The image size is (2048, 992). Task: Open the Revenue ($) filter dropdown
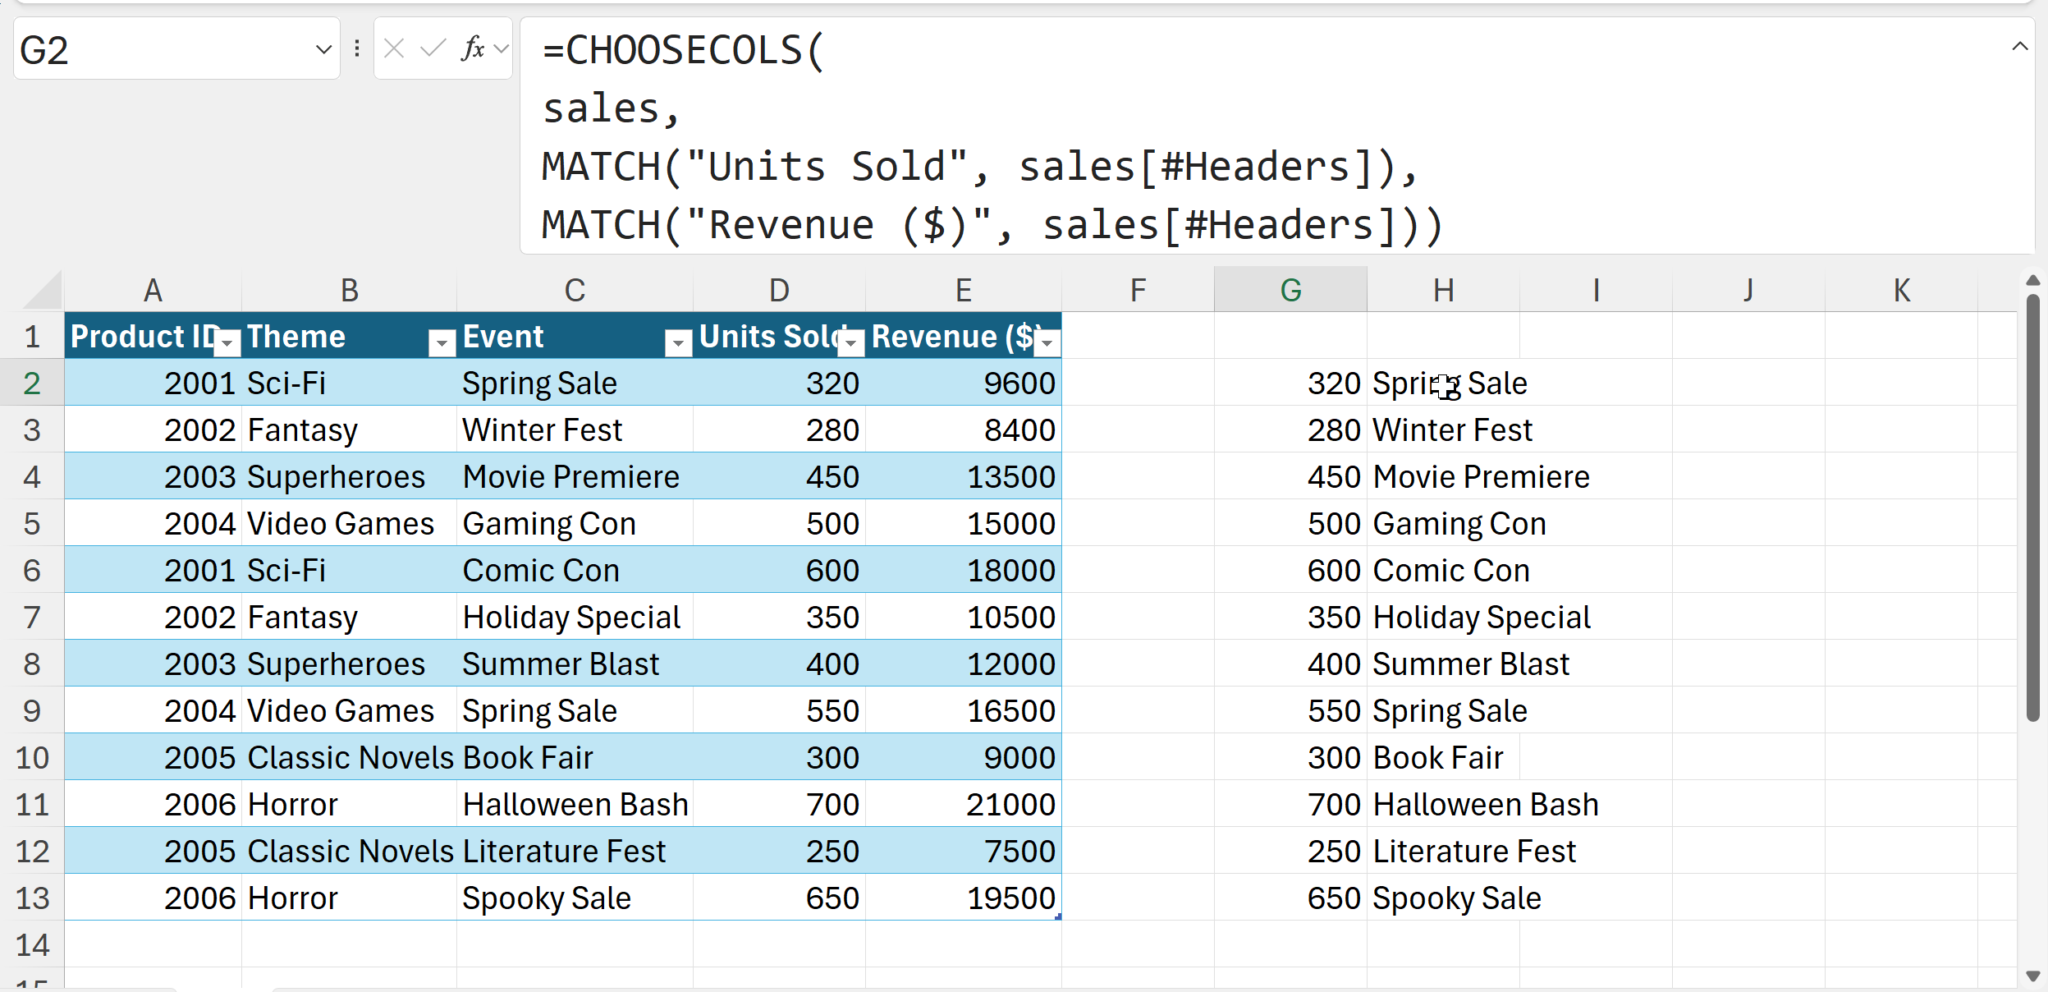click(1047, 343)
